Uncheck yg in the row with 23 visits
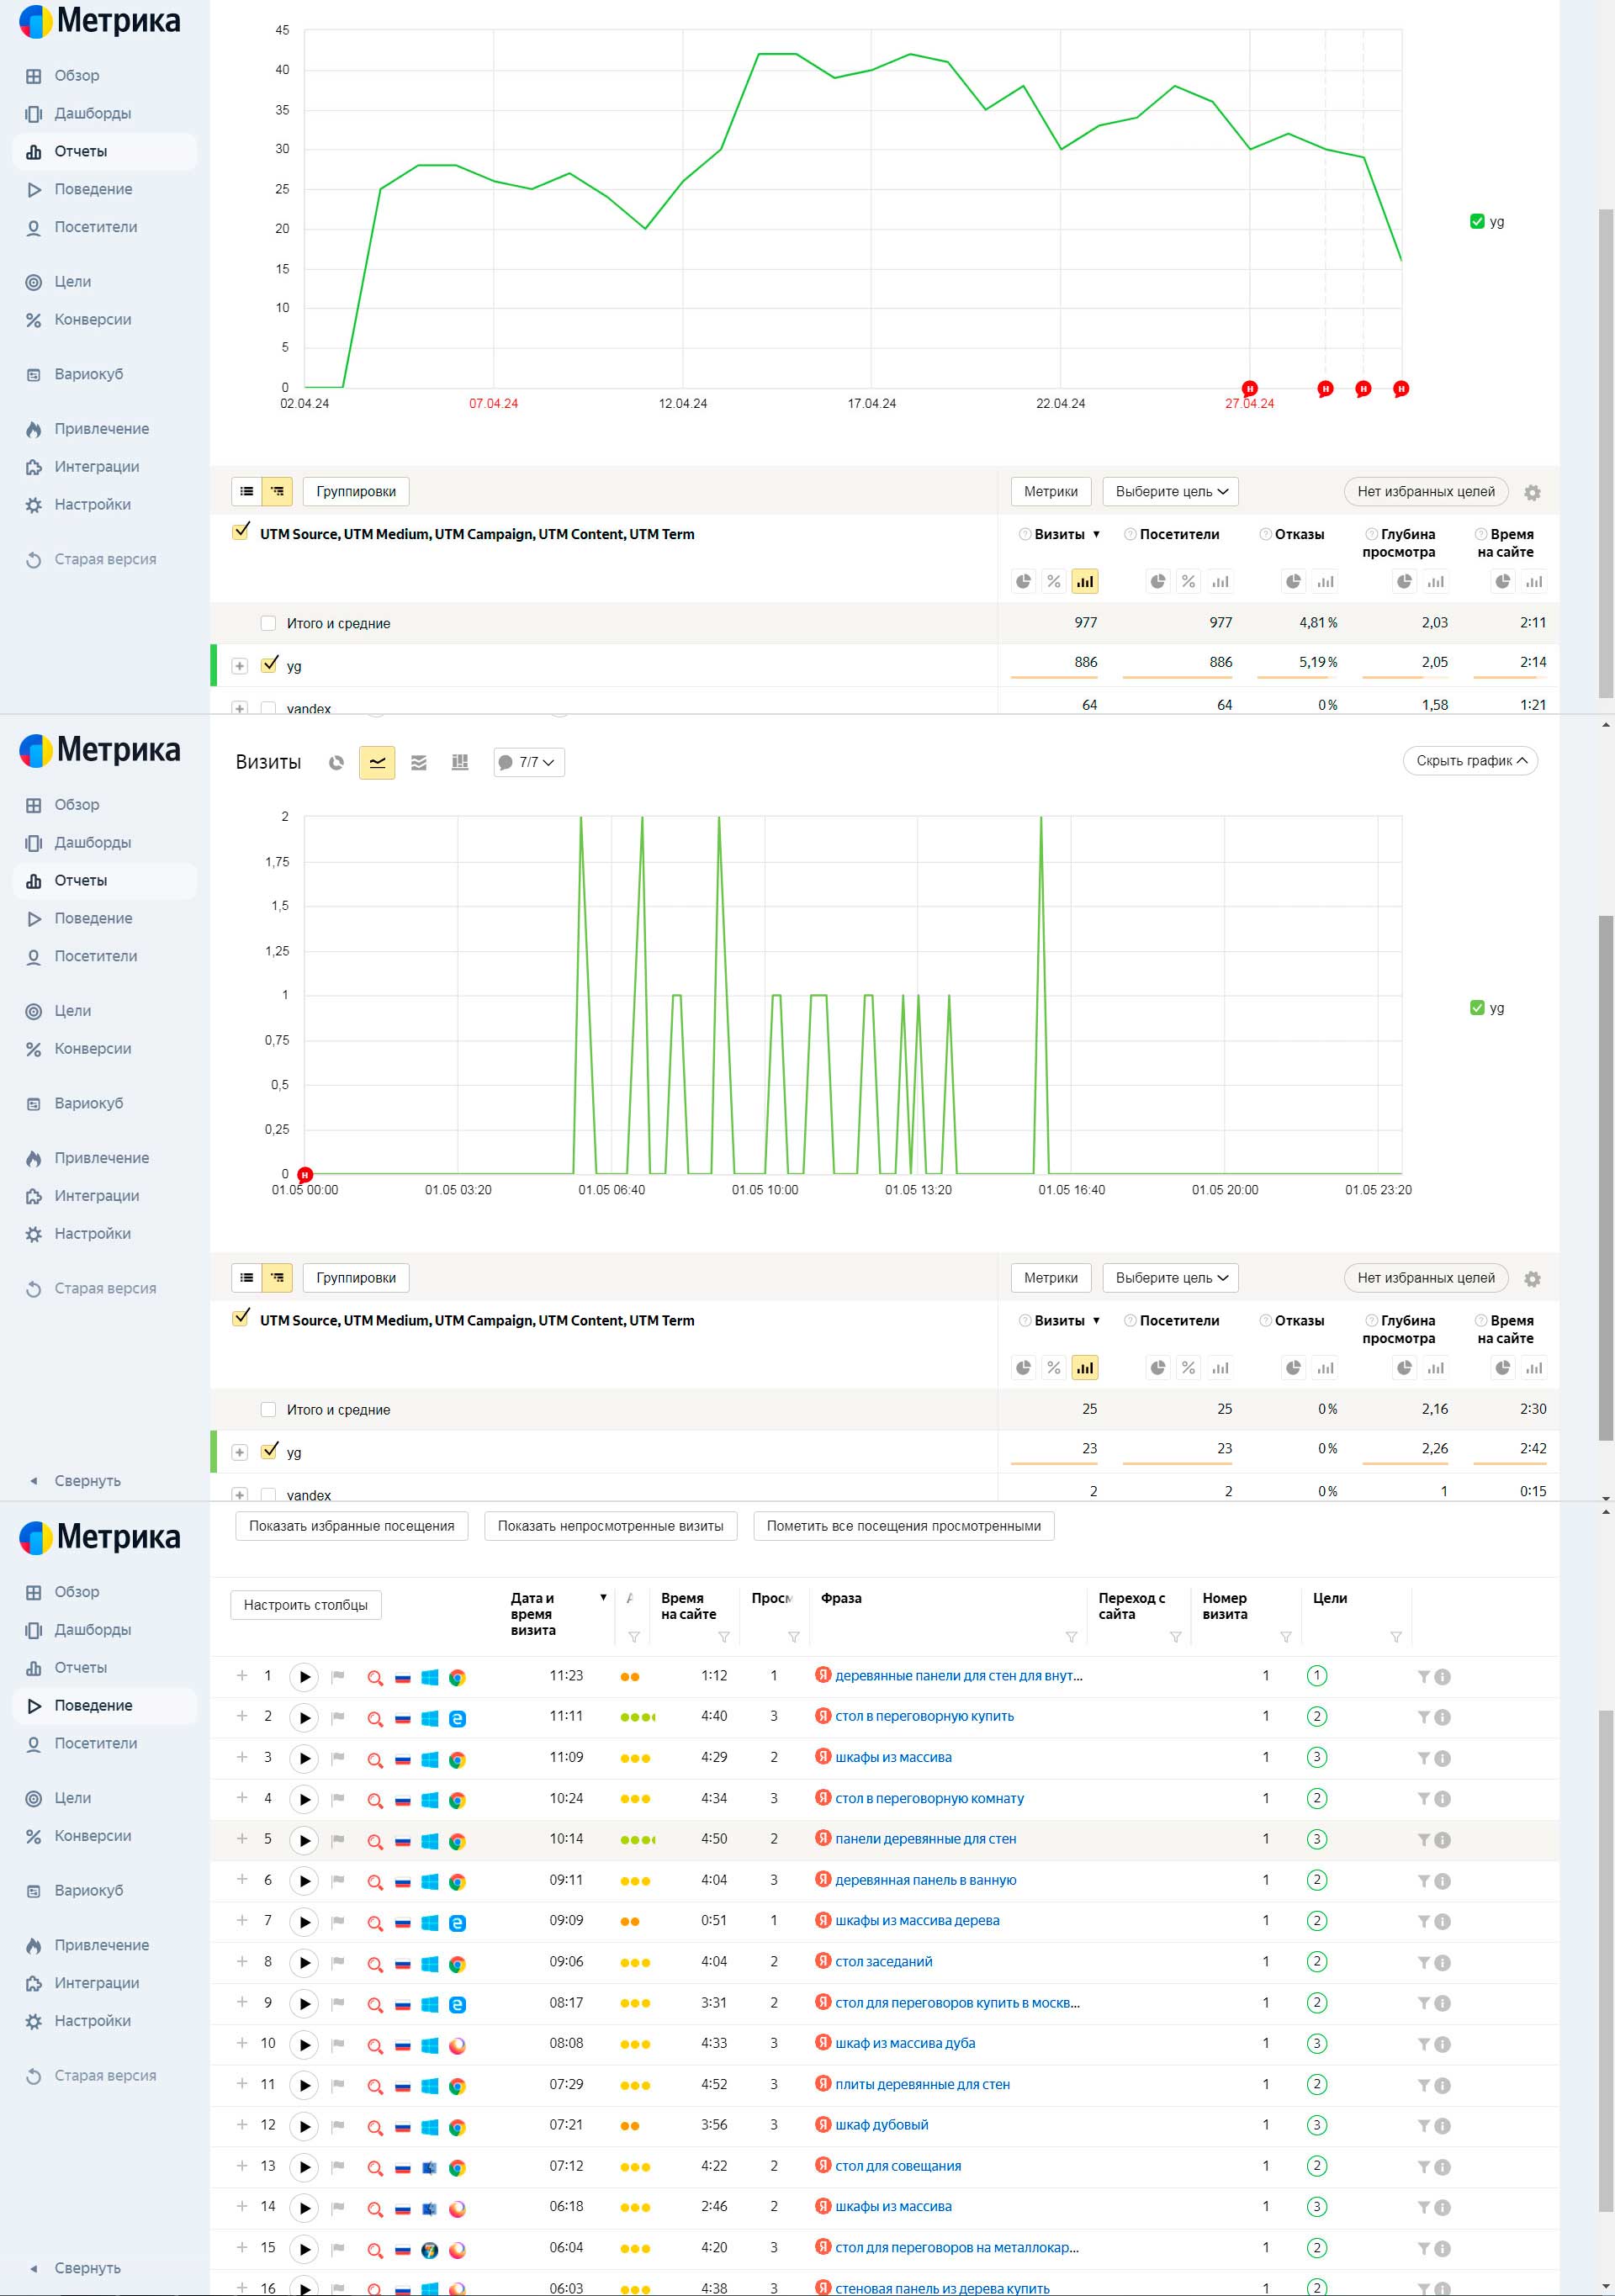Screen dimensions: 1615x2296 (x=269, y=1451)
